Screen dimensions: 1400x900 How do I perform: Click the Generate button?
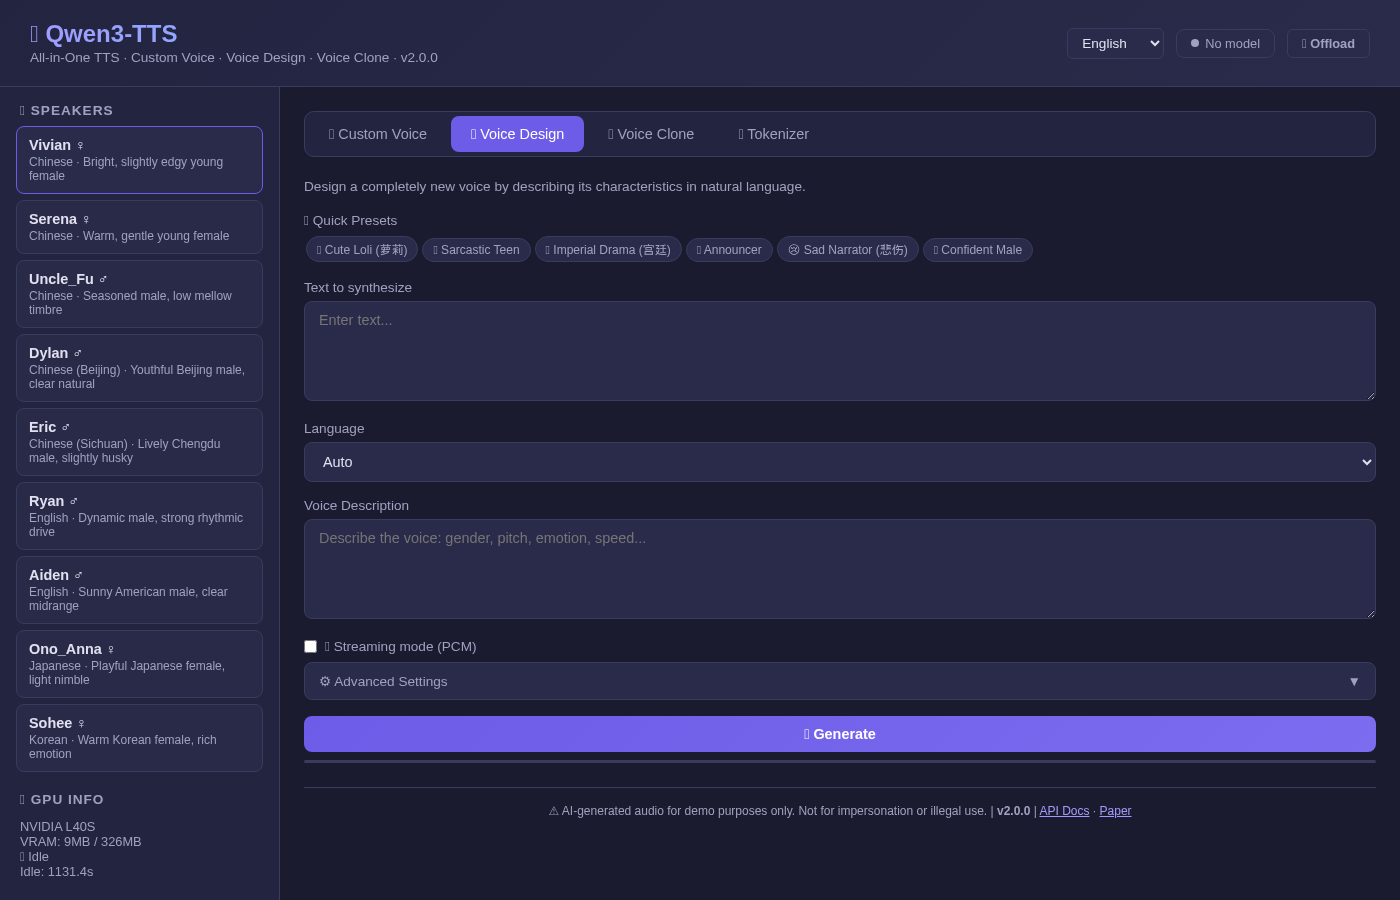click(x=840, y=734)
